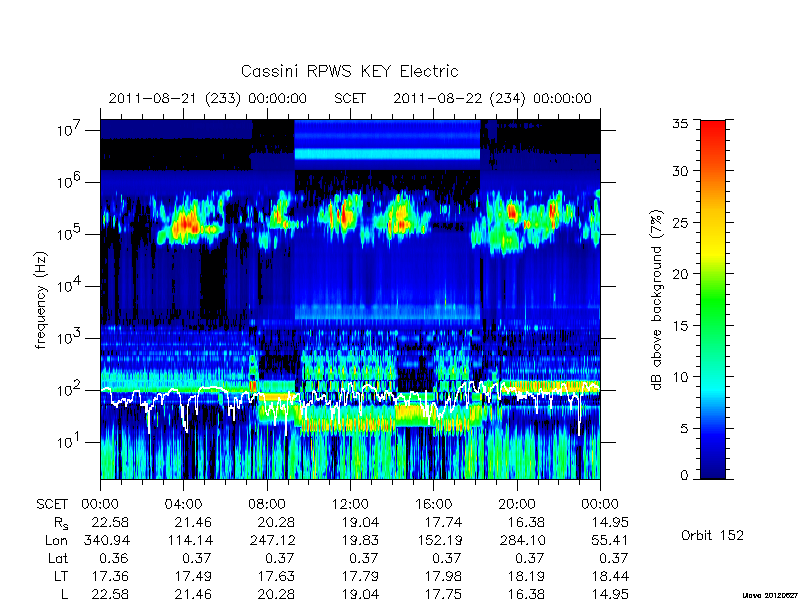
Task: Click the 'Lat' row label
Action: 58,558
